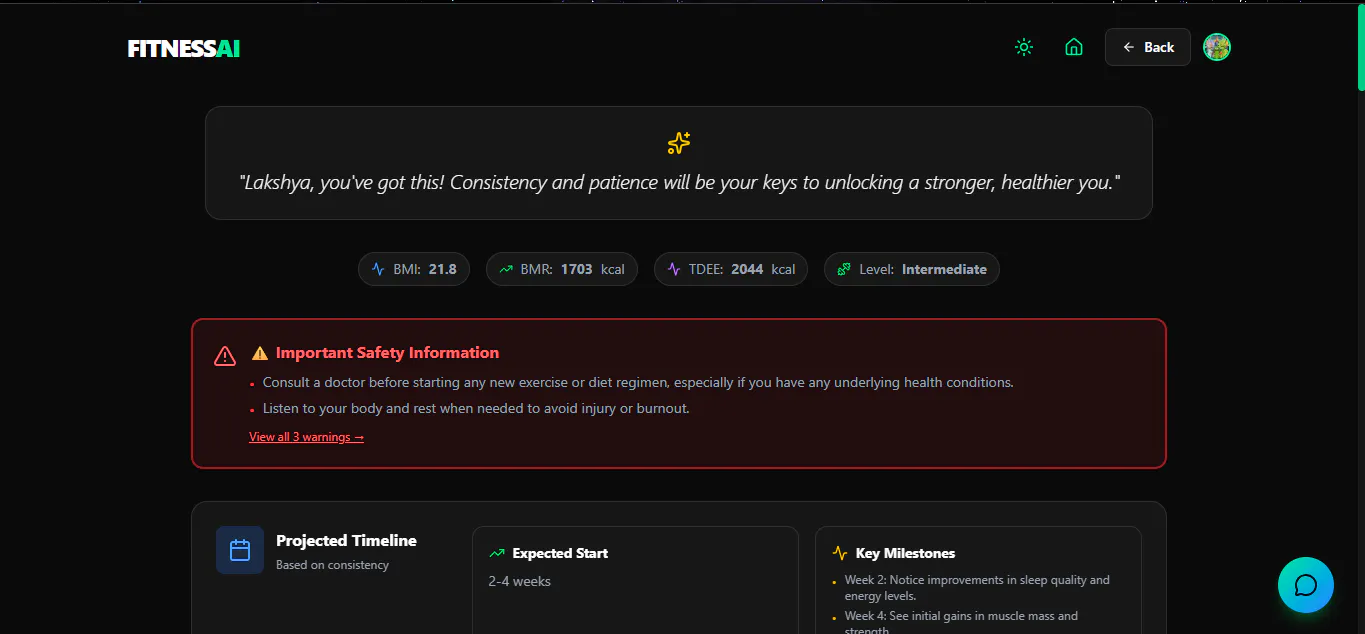Click the page vertical scrollbar thumb
The height and width of the screenshot is (634, 1365).
[x=1360, y=50]
